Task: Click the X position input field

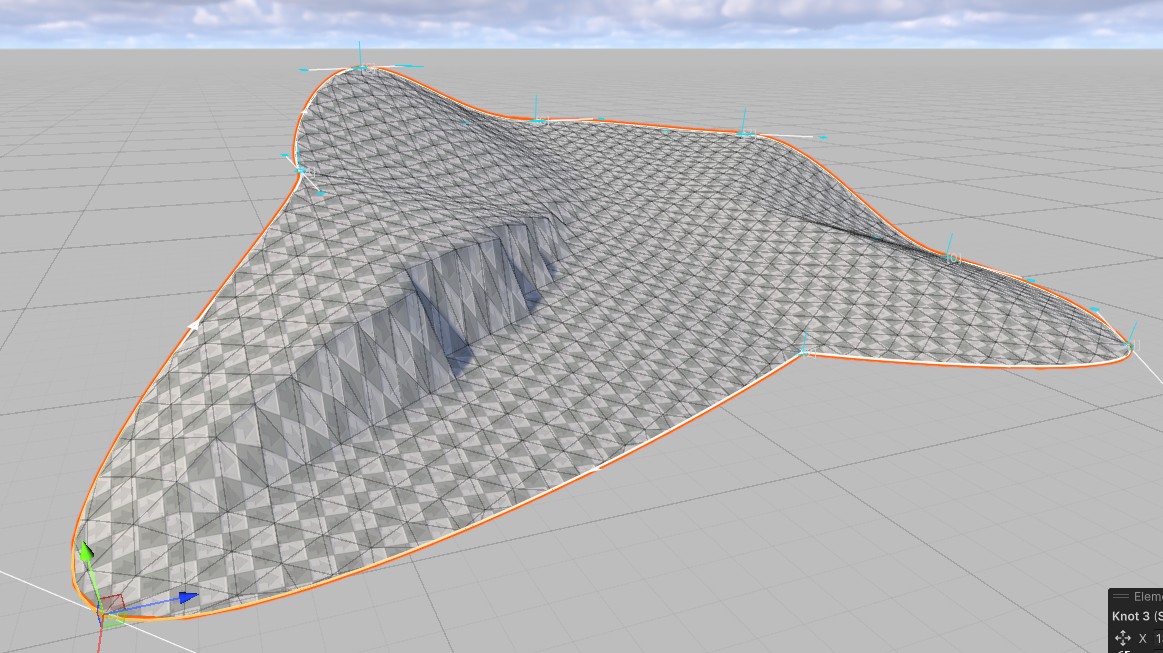Action: [1158, 638]
